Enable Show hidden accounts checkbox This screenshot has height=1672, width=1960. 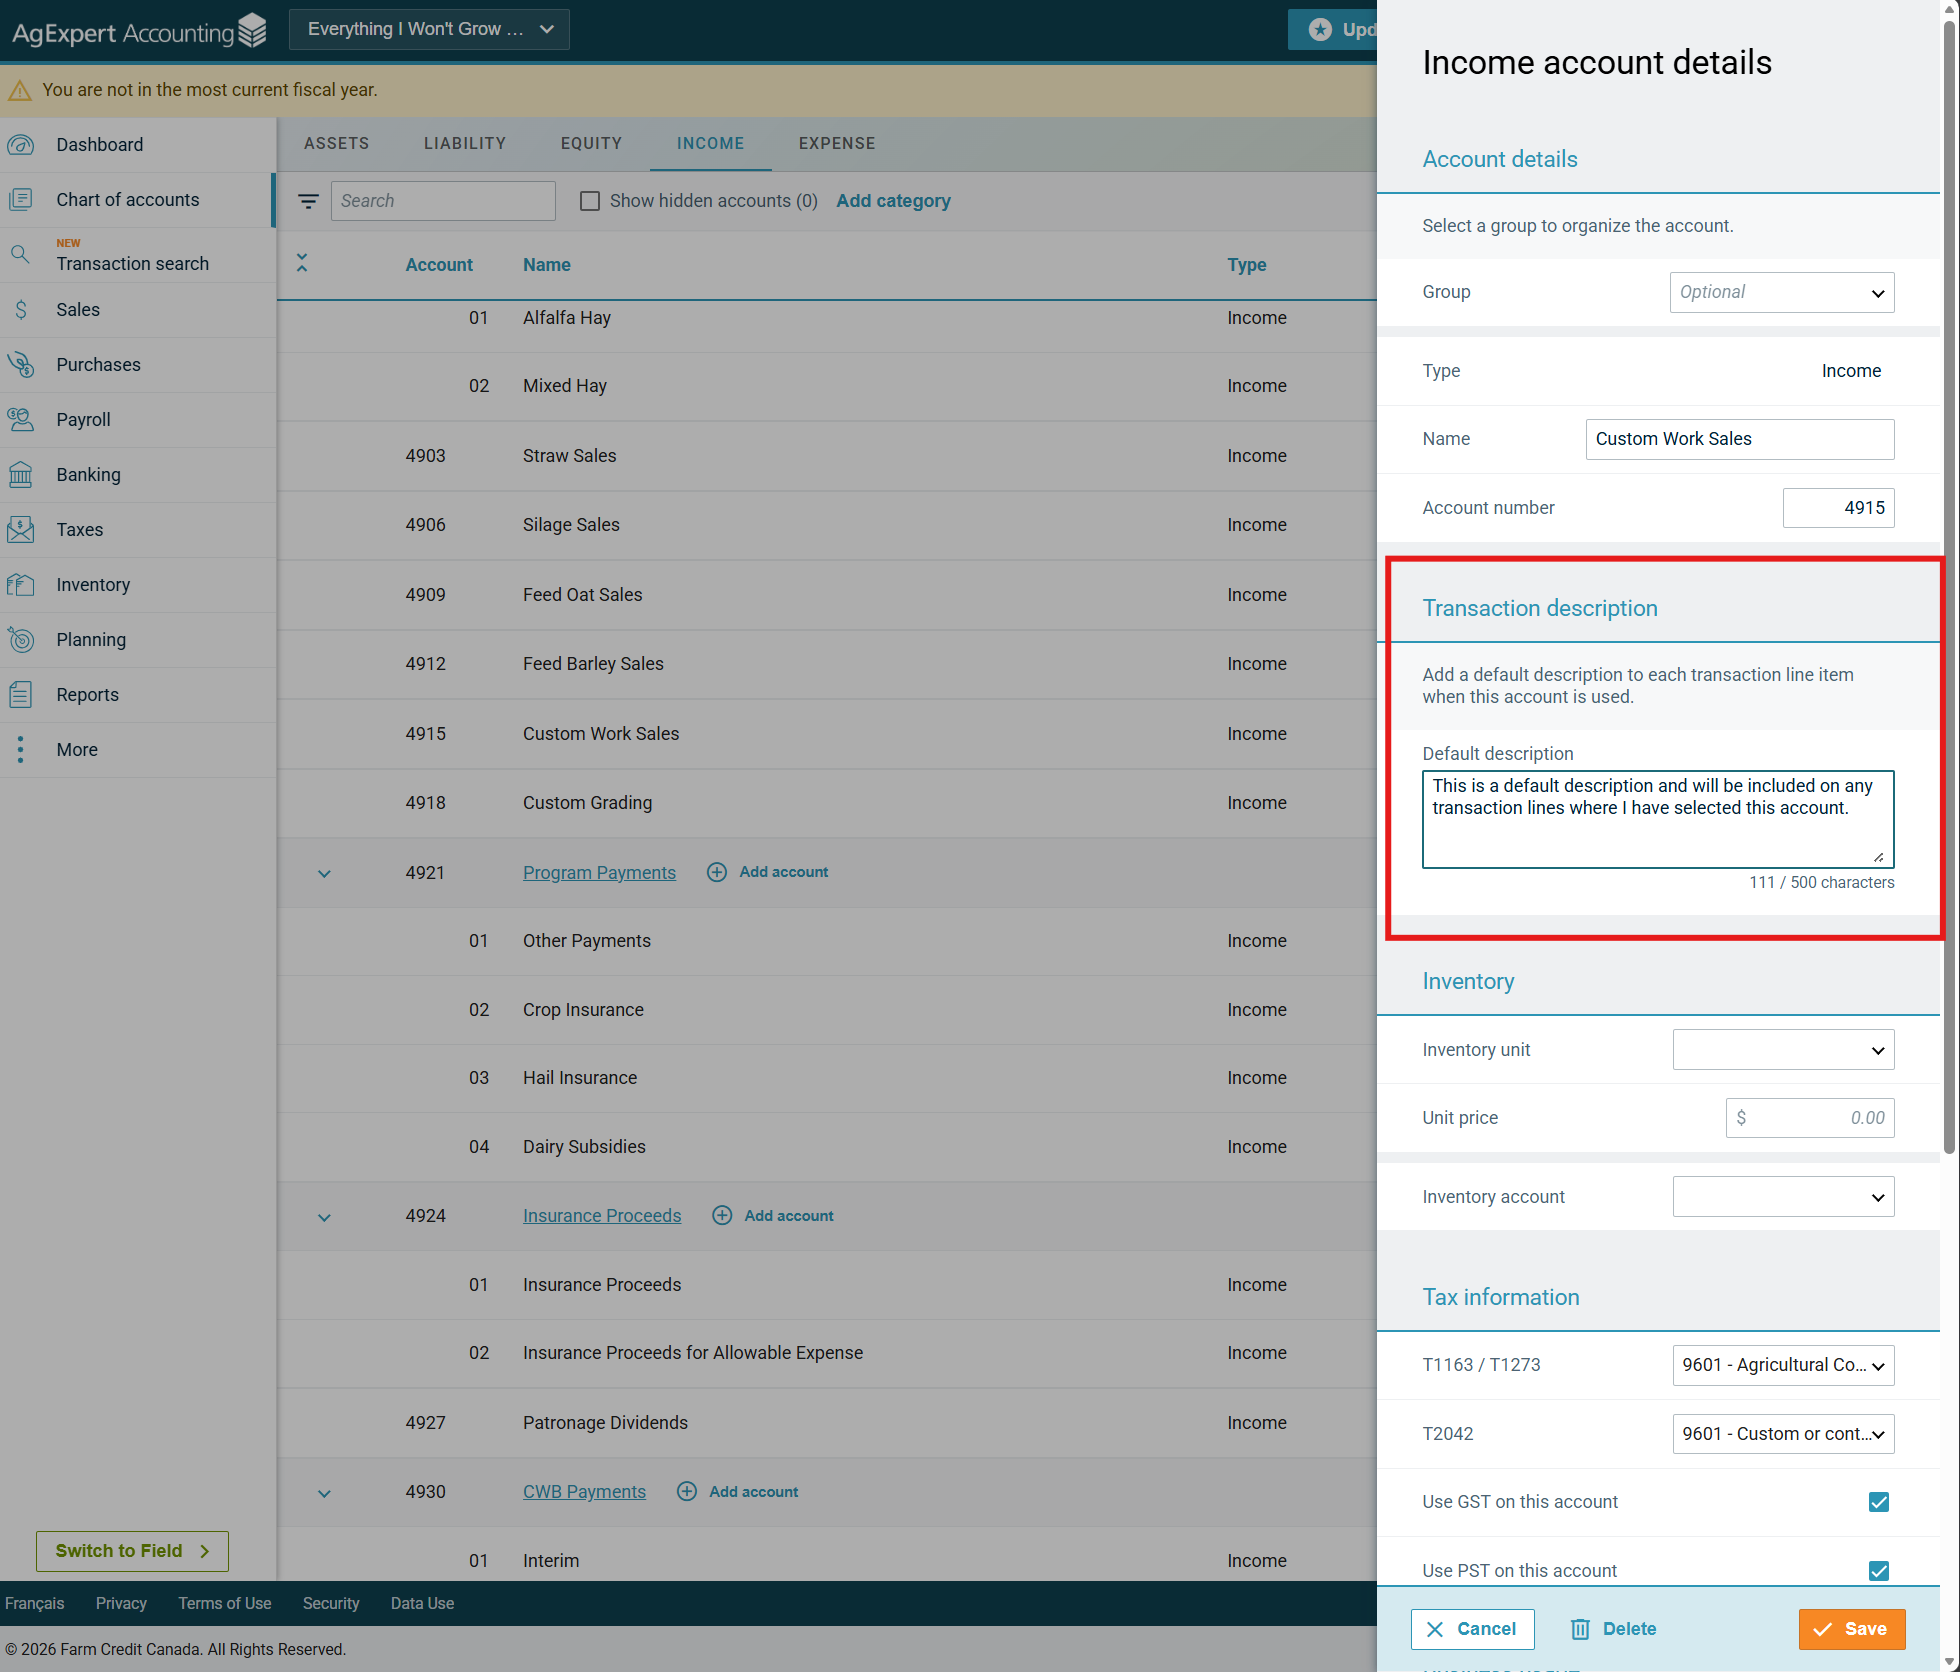(x=590, y=201)
